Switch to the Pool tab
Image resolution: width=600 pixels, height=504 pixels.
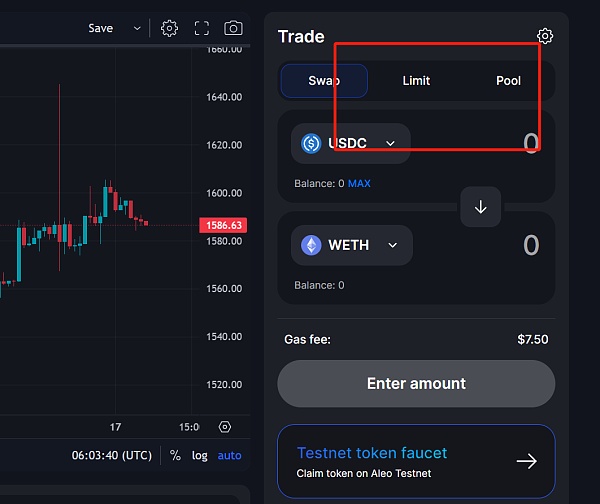508,80
